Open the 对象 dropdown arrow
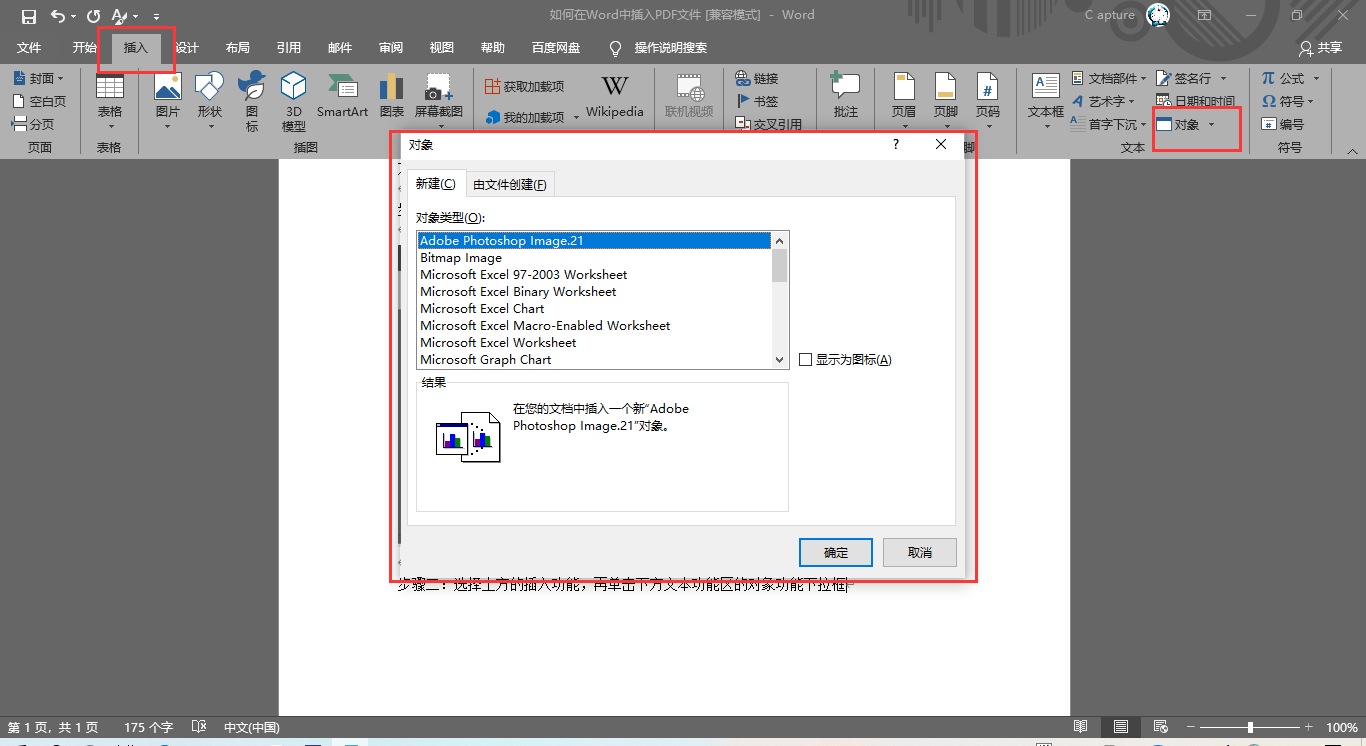The width and height of the screenshot is (1366, 746). click(1214, 124)
